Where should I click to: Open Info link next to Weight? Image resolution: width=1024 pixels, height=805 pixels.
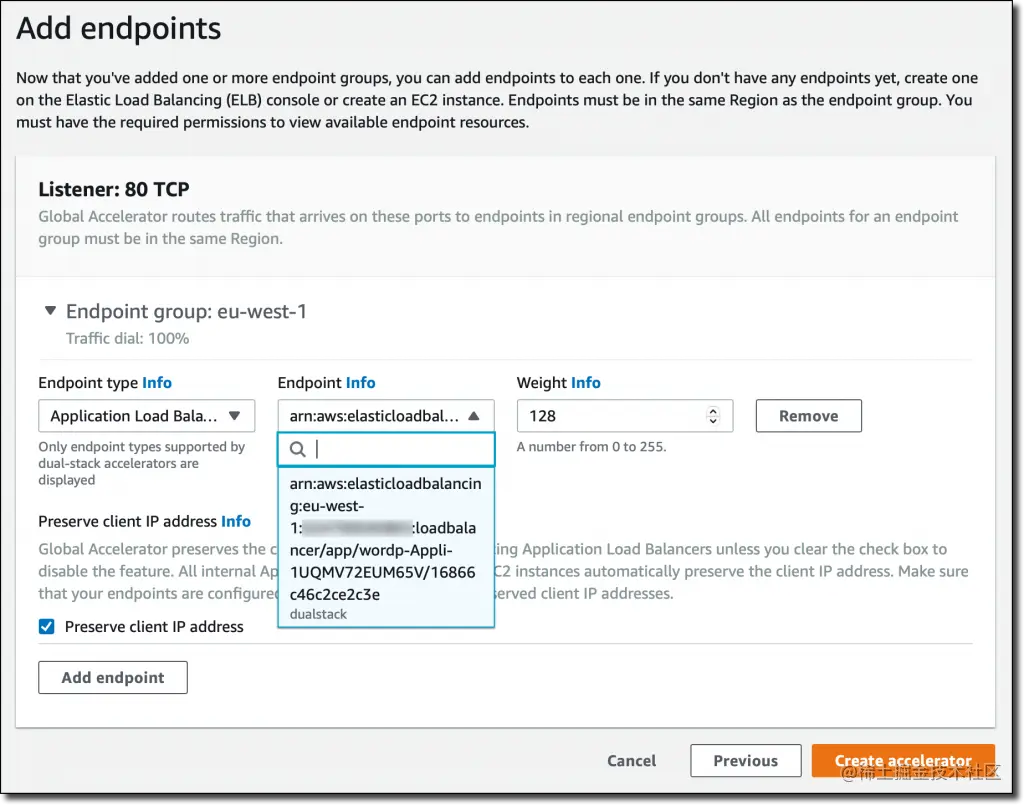click(x=586, y=383)
